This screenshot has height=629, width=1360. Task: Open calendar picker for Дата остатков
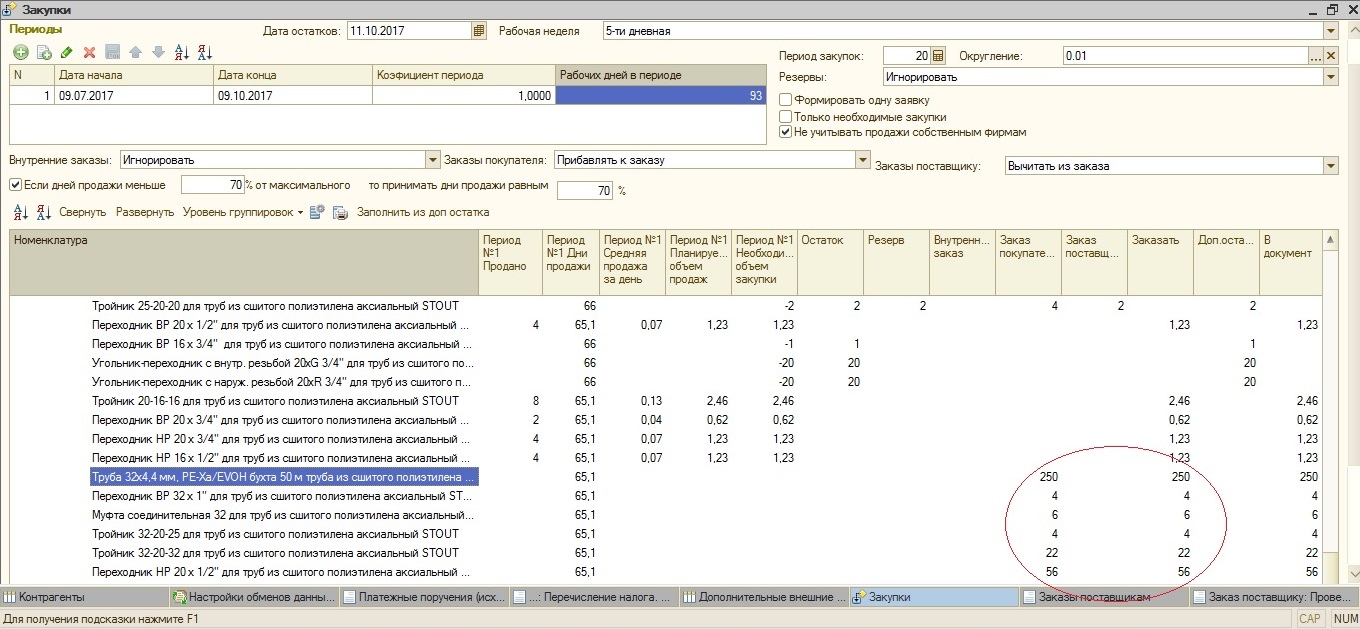tap(478, 31)
